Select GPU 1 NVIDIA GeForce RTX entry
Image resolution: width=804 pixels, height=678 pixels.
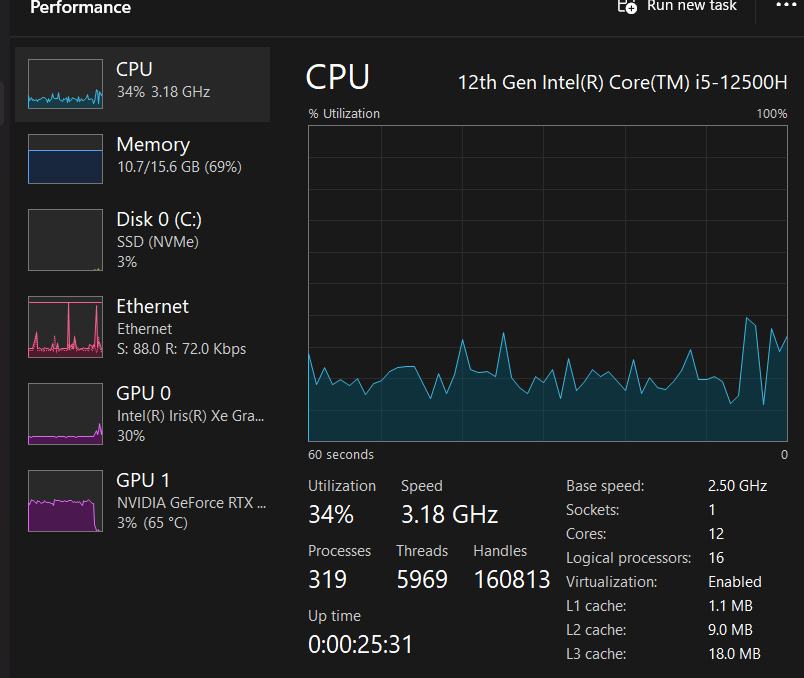click(x=190, y=500)
